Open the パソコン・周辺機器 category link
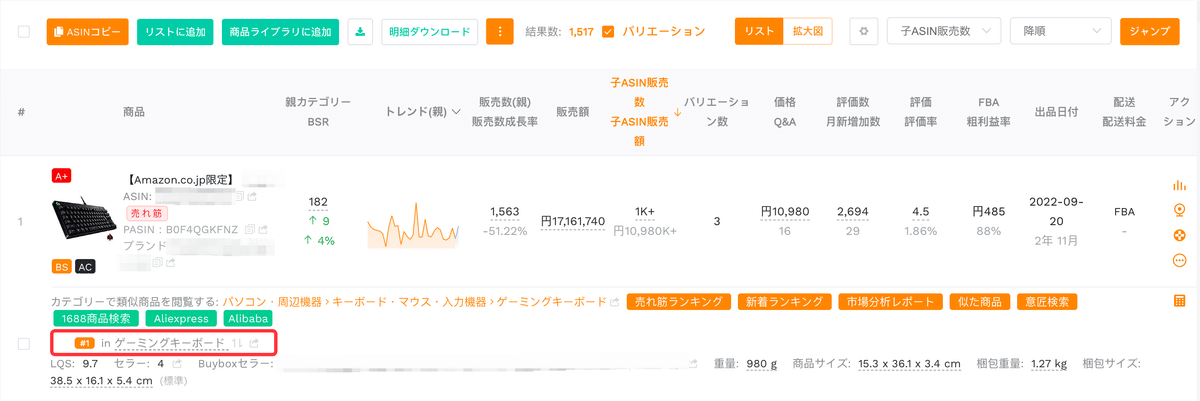1200x401 pixels. [x=271, y=302]
